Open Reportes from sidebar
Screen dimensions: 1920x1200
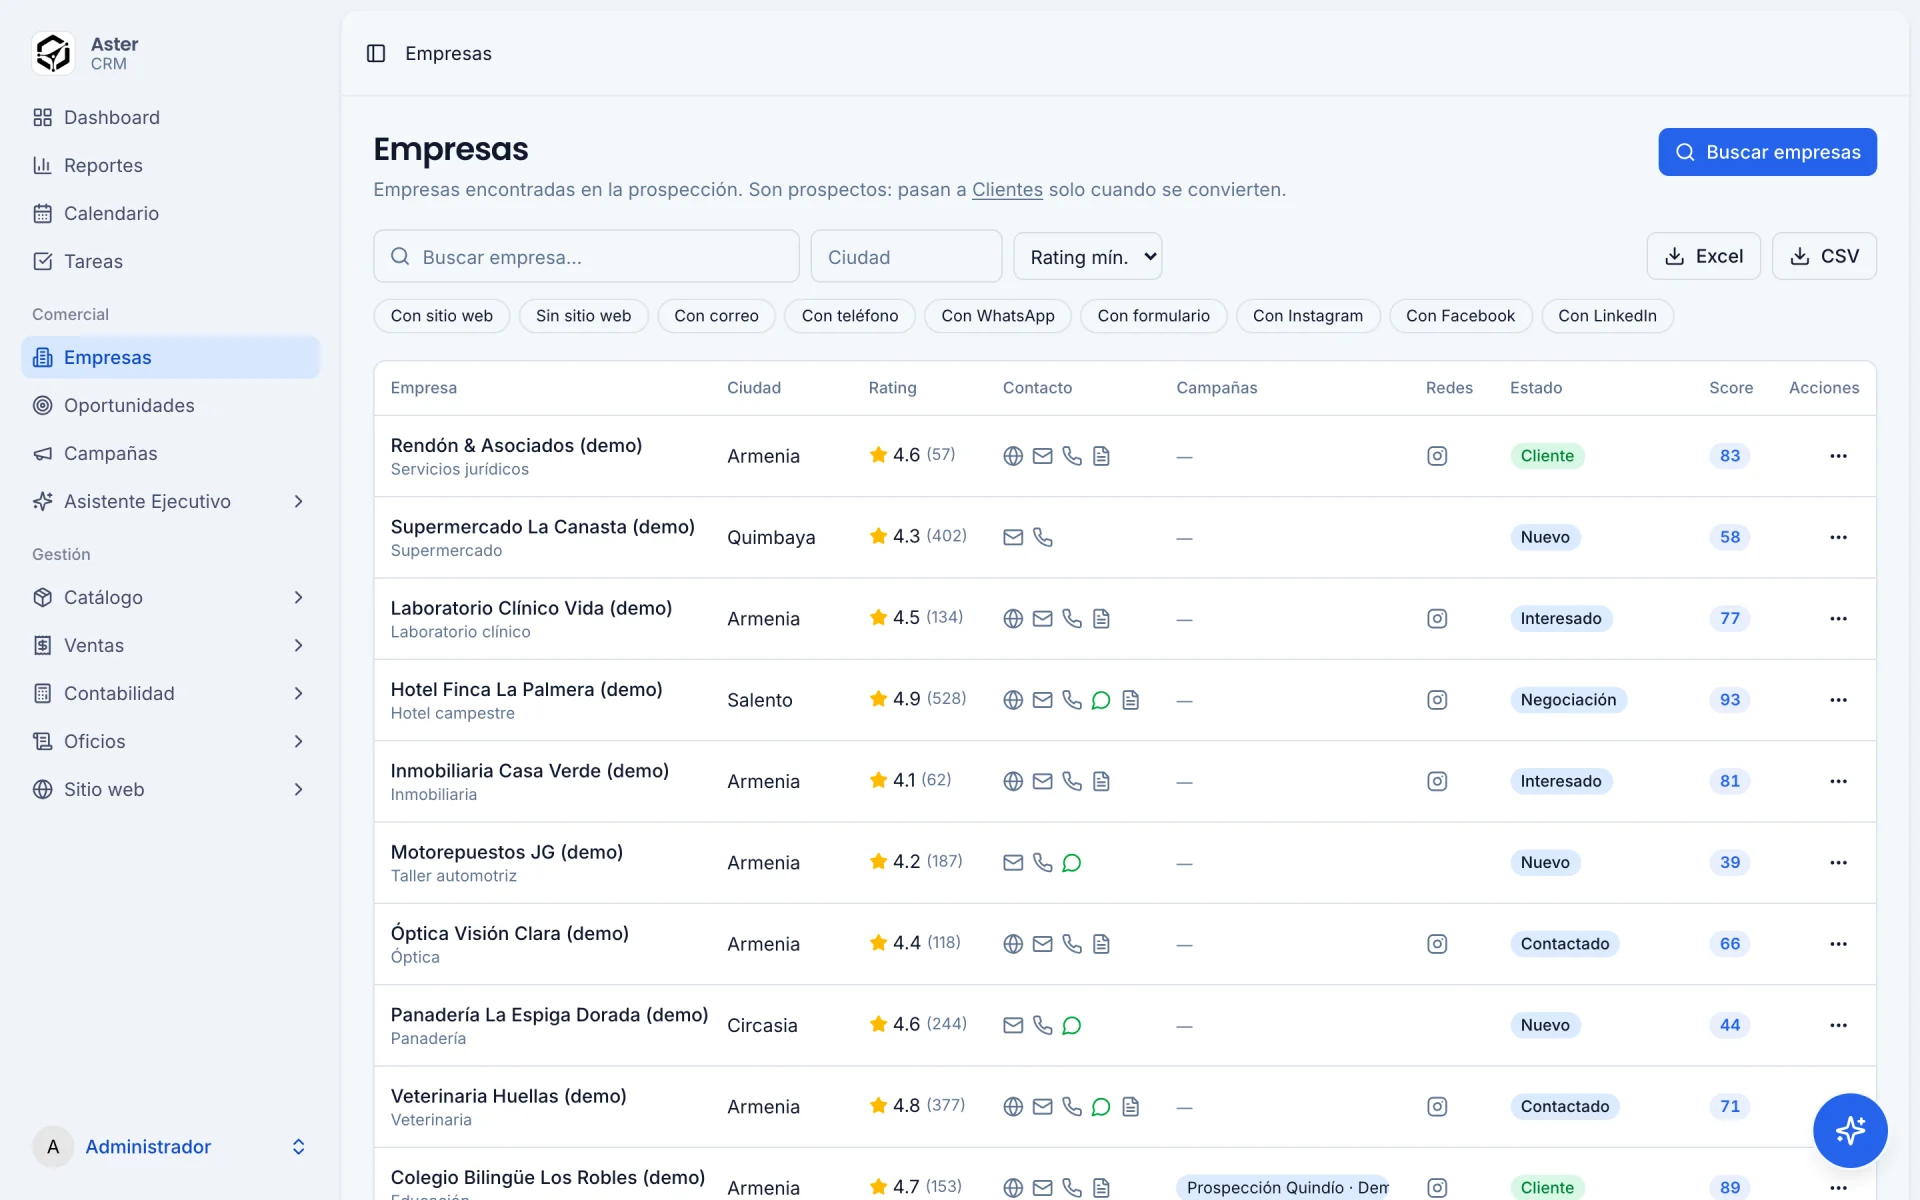170,165
